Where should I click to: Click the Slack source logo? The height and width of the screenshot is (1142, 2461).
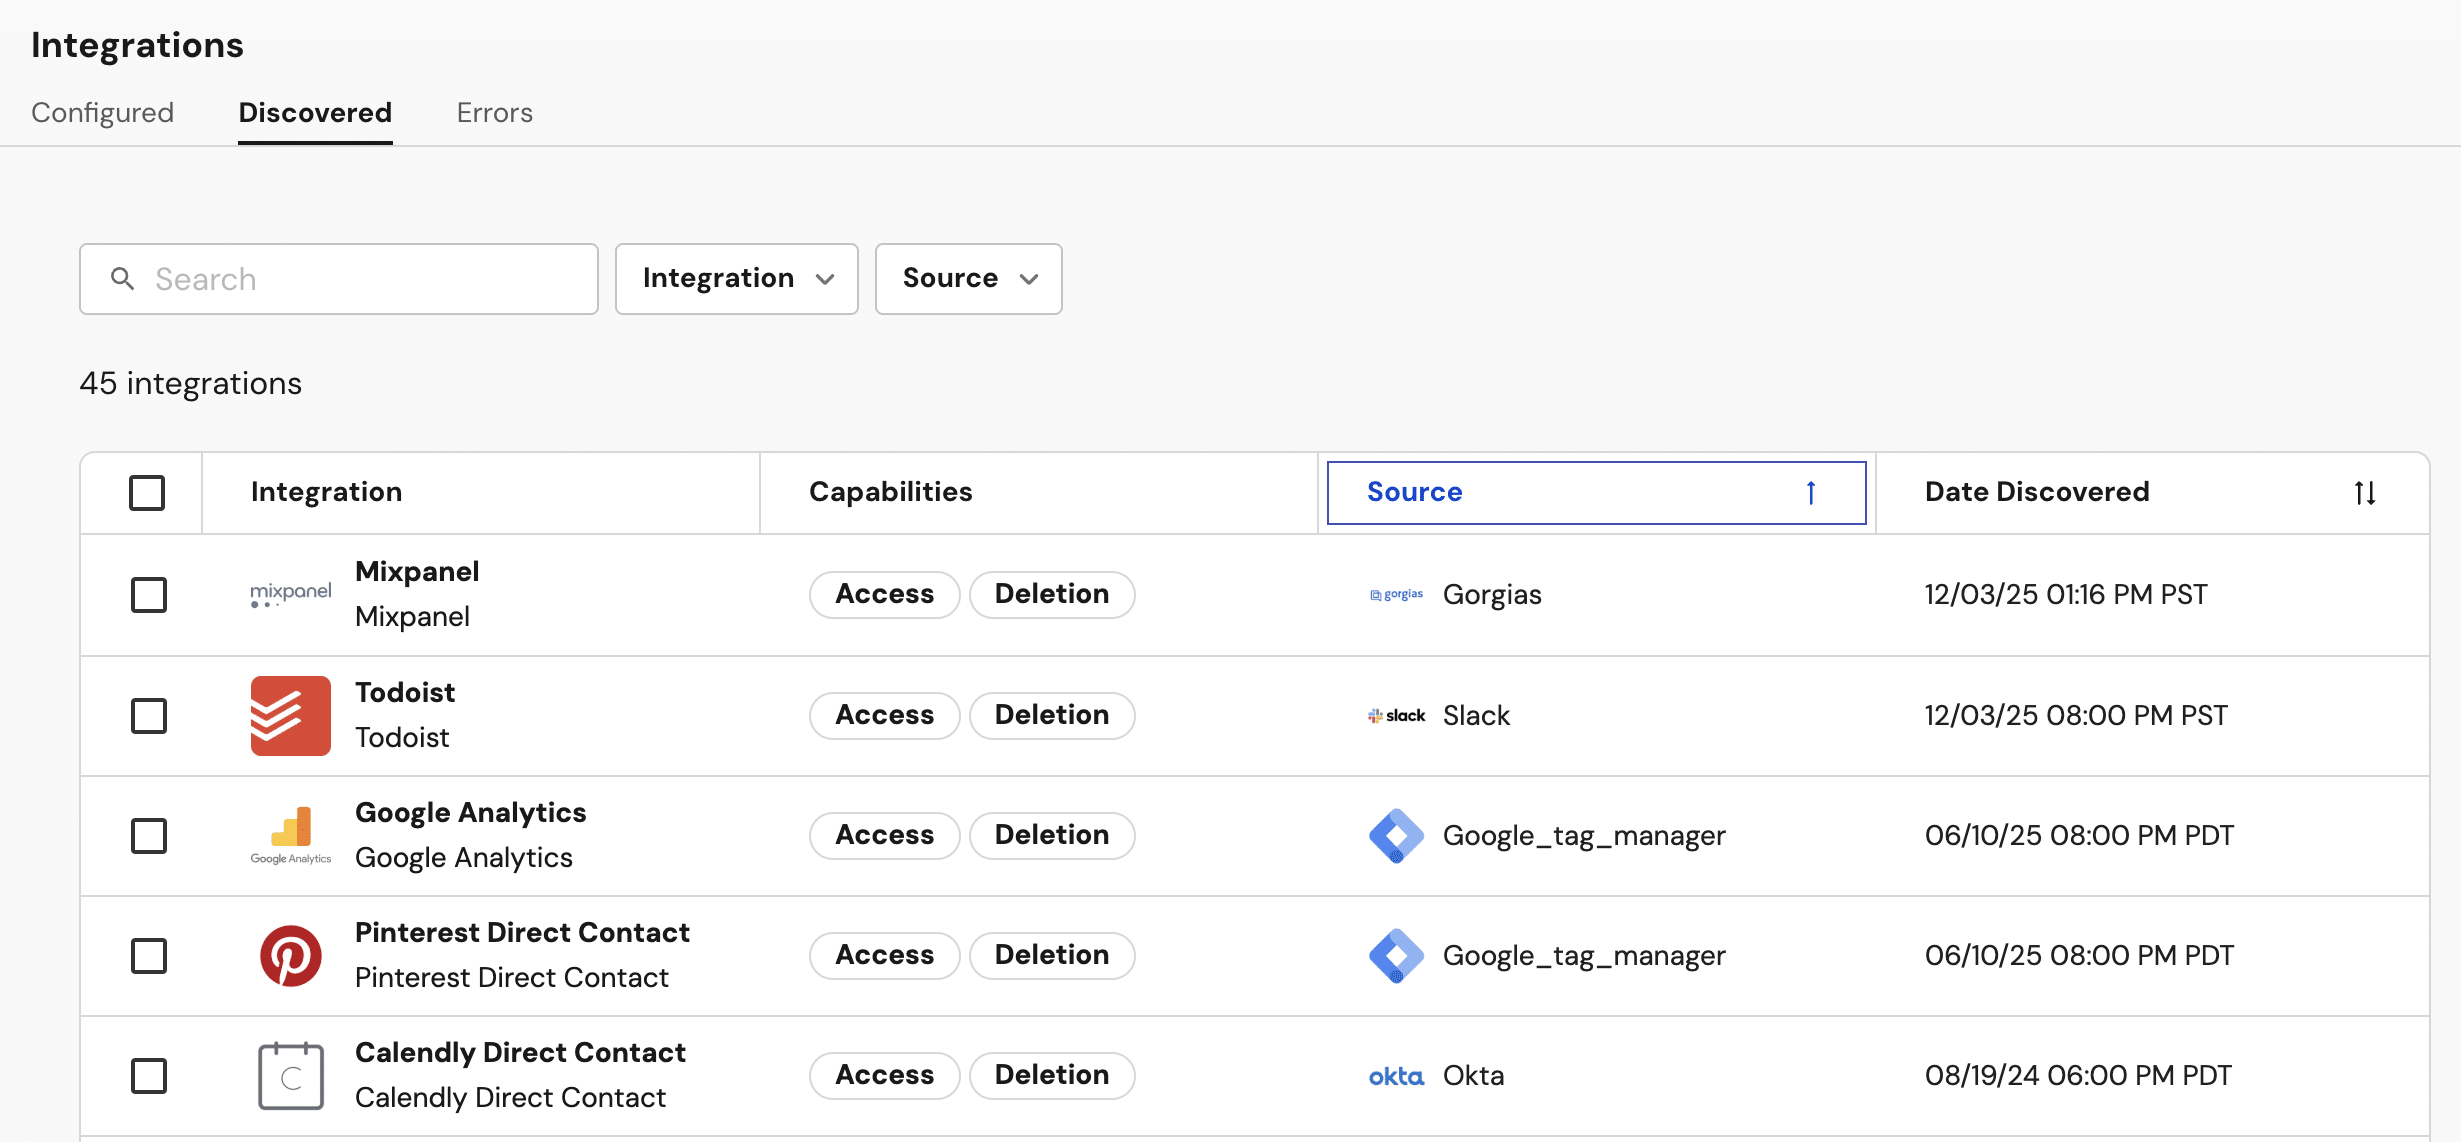[x=1396, y=715]
